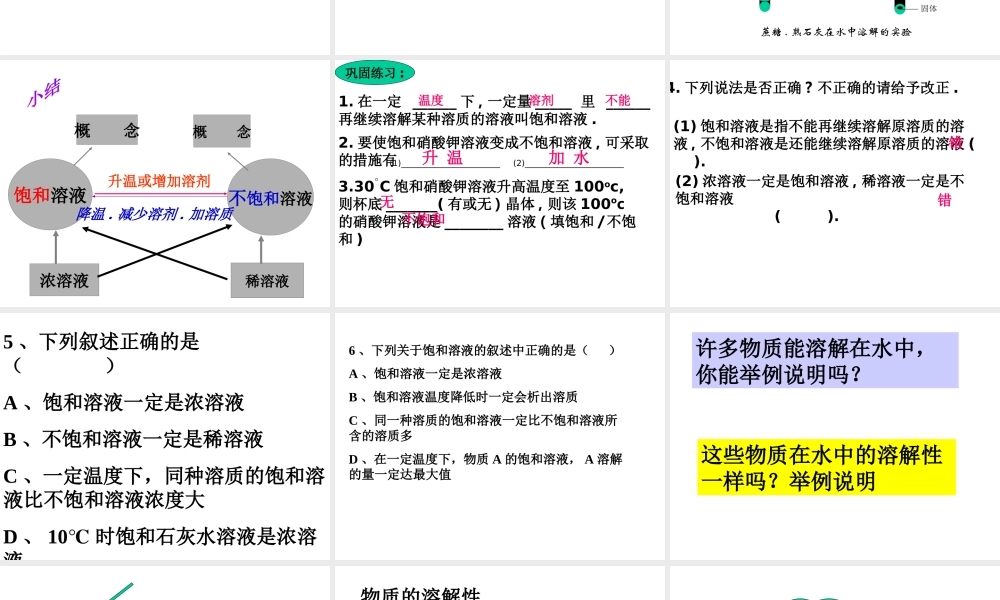Select the slide with 许多物质能溶解在水中
The height and width of the screenshot is (600, 1000).
coord(835,436)
